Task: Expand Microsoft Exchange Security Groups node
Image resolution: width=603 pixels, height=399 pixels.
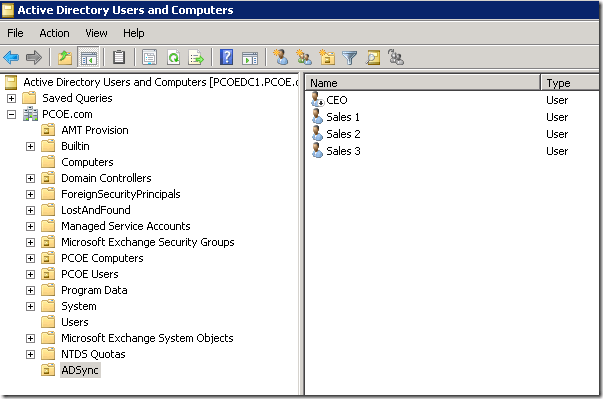Action: 30,243
